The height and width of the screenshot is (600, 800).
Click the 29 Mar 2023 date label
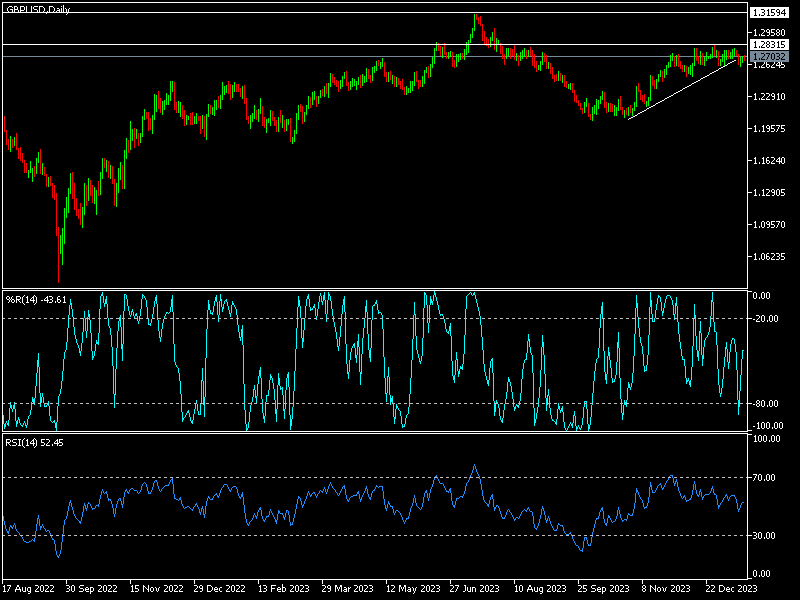347,588
